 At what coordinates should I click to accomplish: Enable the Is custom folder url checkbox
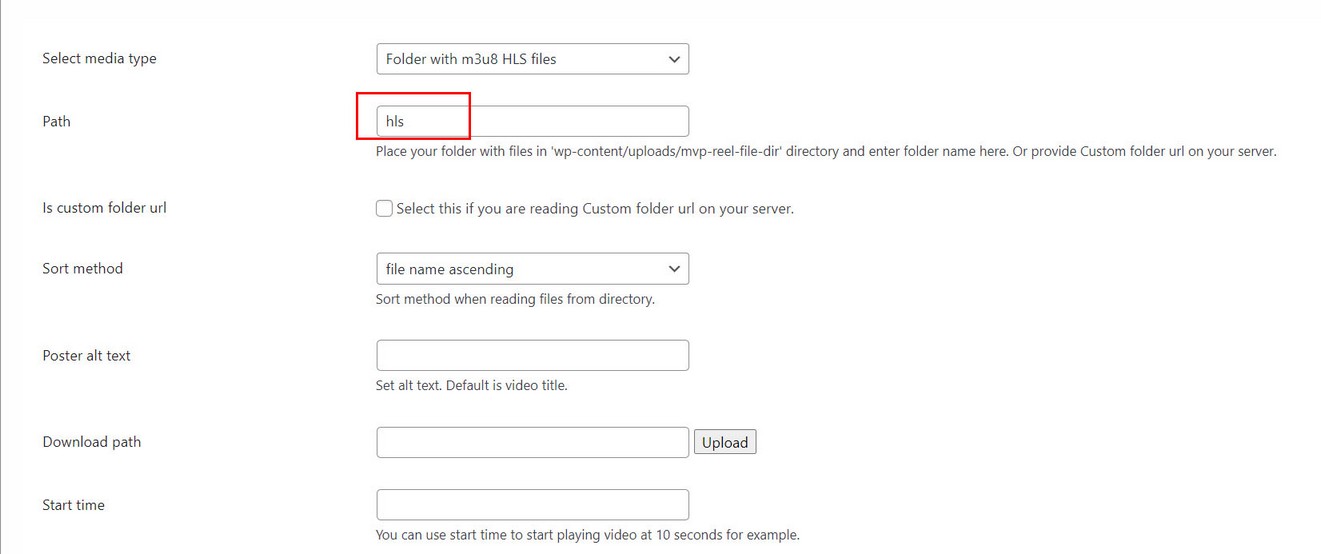tap(384, 209)
